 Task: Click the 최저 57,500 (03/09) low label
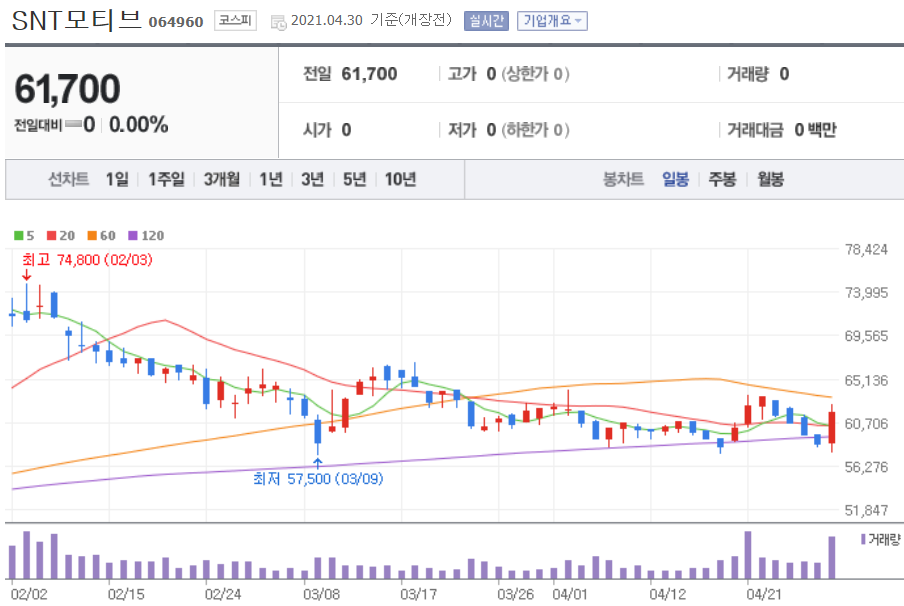click(x=318, y=479)
